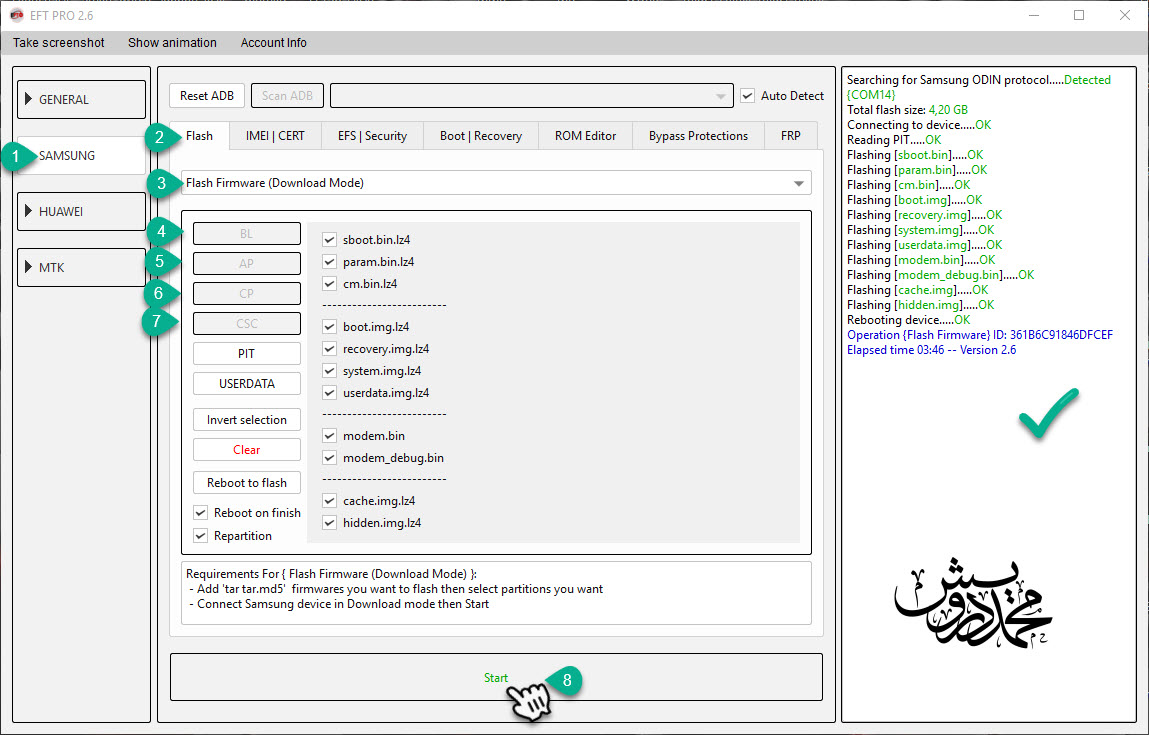The image size is (1149, 735).
Task: Open the Boot | Recovery tab
Action: (481, 136)
